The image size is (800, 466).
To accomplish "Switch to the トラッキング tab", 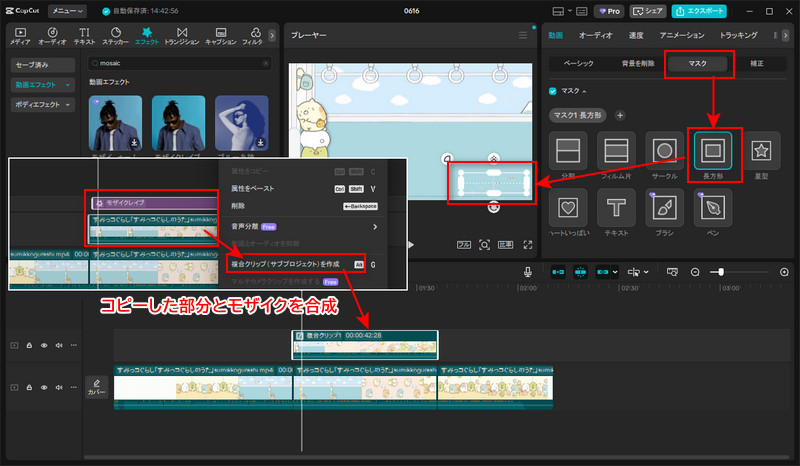I will [738, 35].
